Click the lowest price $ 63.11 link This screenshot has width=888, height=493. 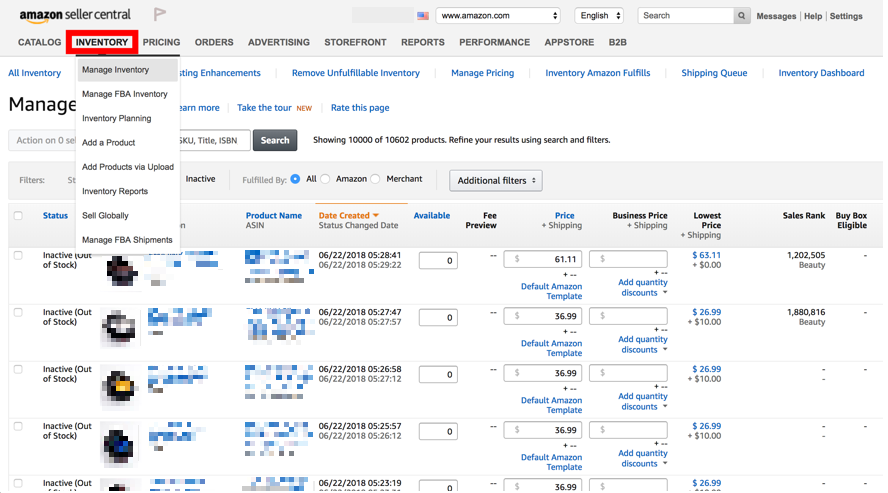coord(706,255)
